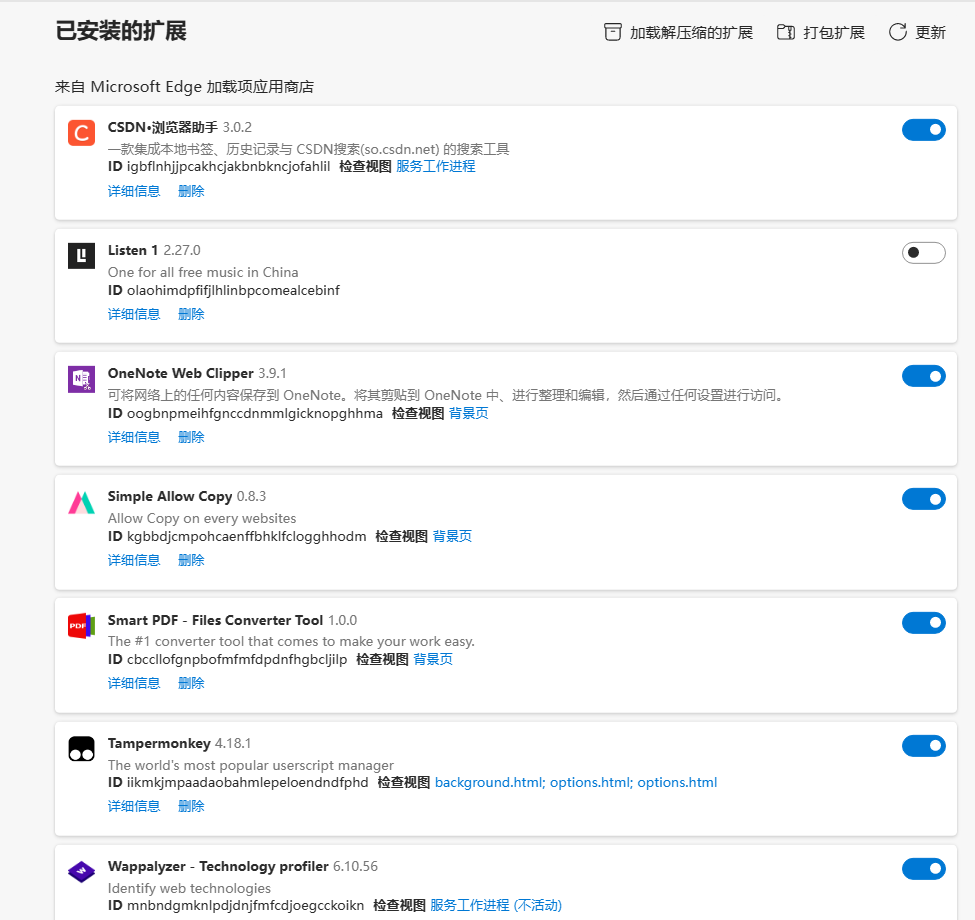The height and width of the screenshot is (920, 975).
Task: Open 详细信息 for Simple Allow Copy
Action: click(x=134, y=560)
